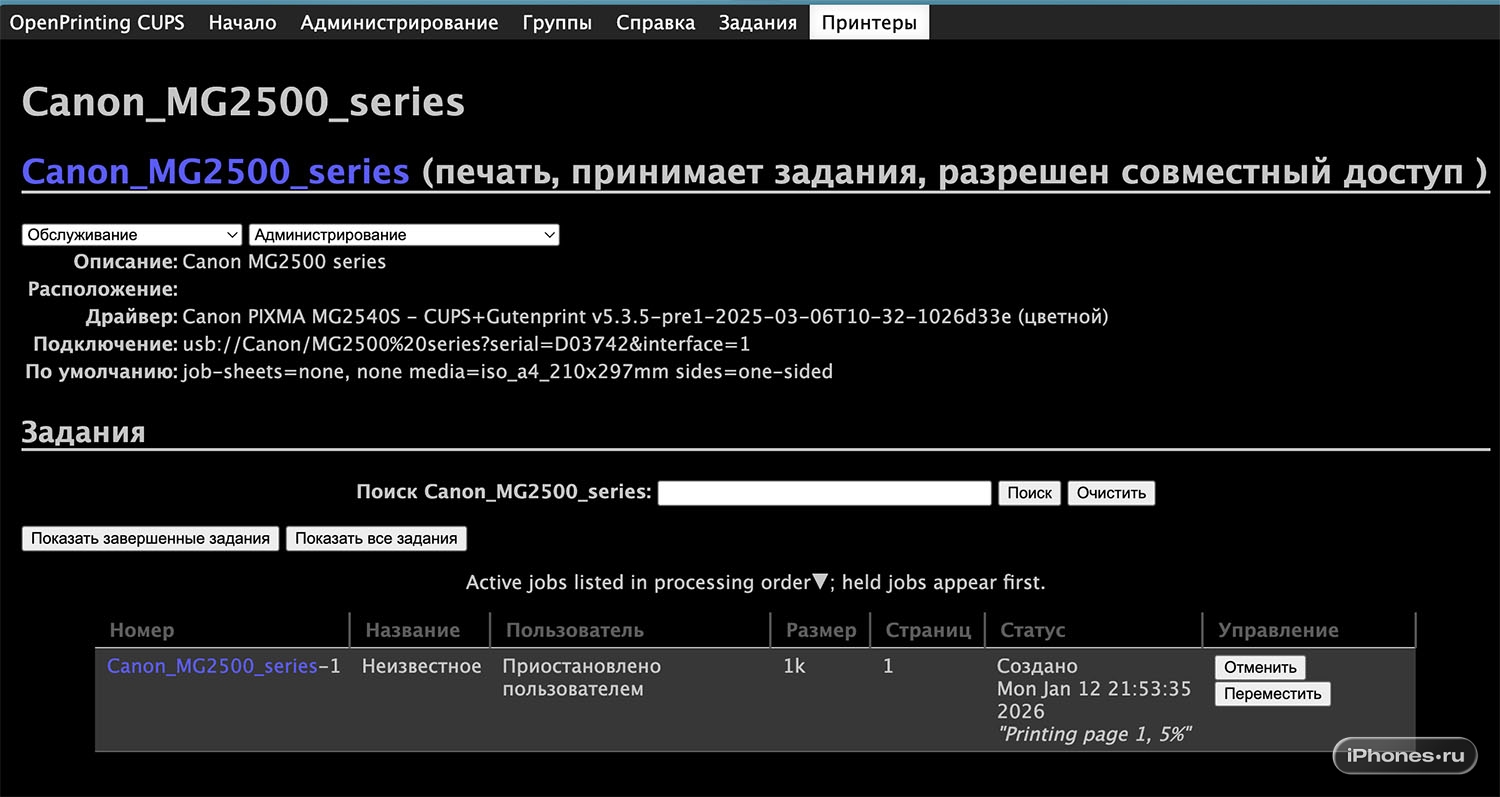Click the Пользователь column header
The height and width of the screenshot is (797, 1500).
[575, 630]
